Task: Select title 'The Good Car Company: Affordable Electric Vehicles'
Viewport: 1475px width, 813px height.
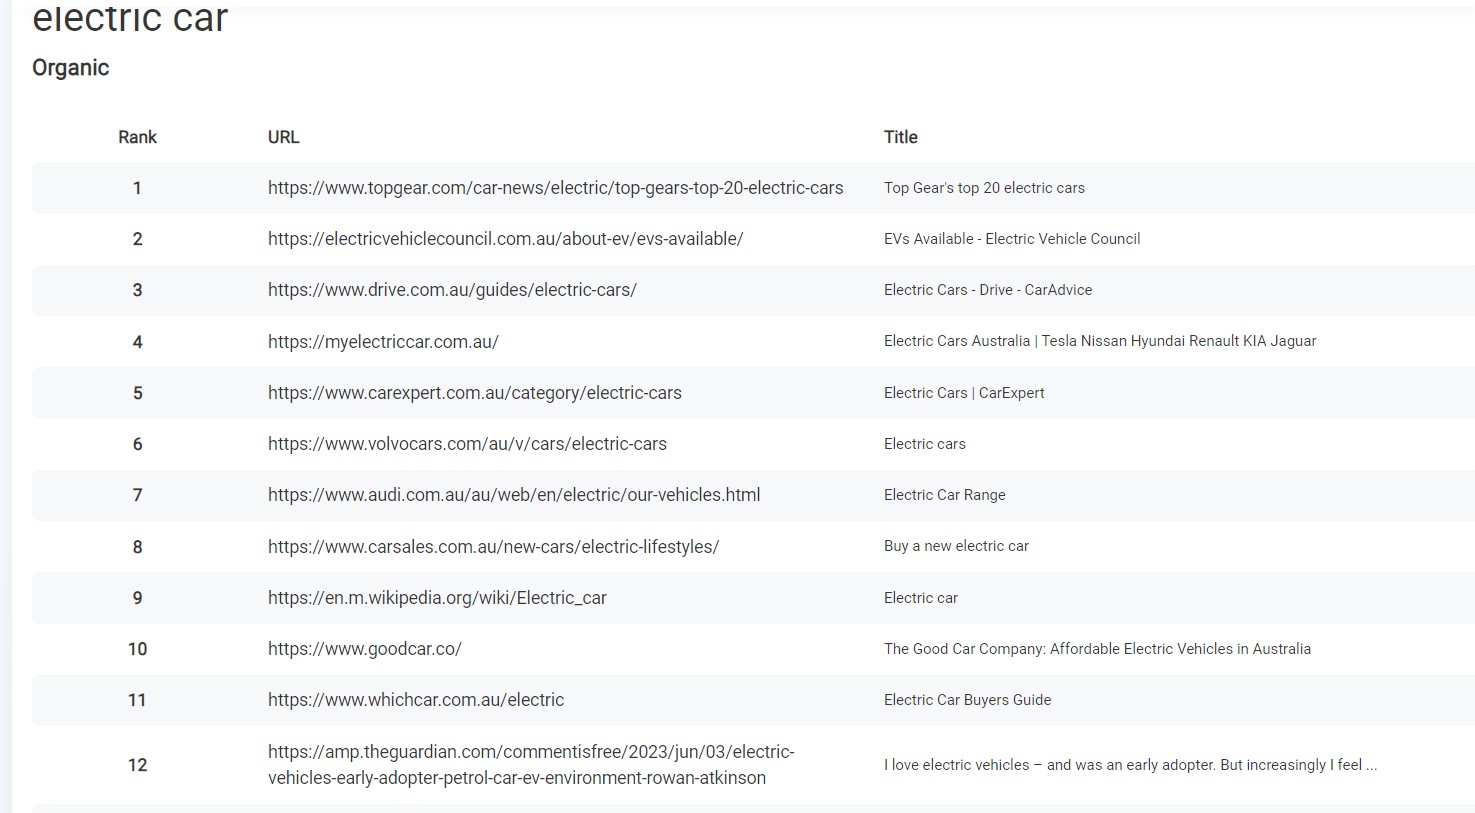Action: (1097, 649)
